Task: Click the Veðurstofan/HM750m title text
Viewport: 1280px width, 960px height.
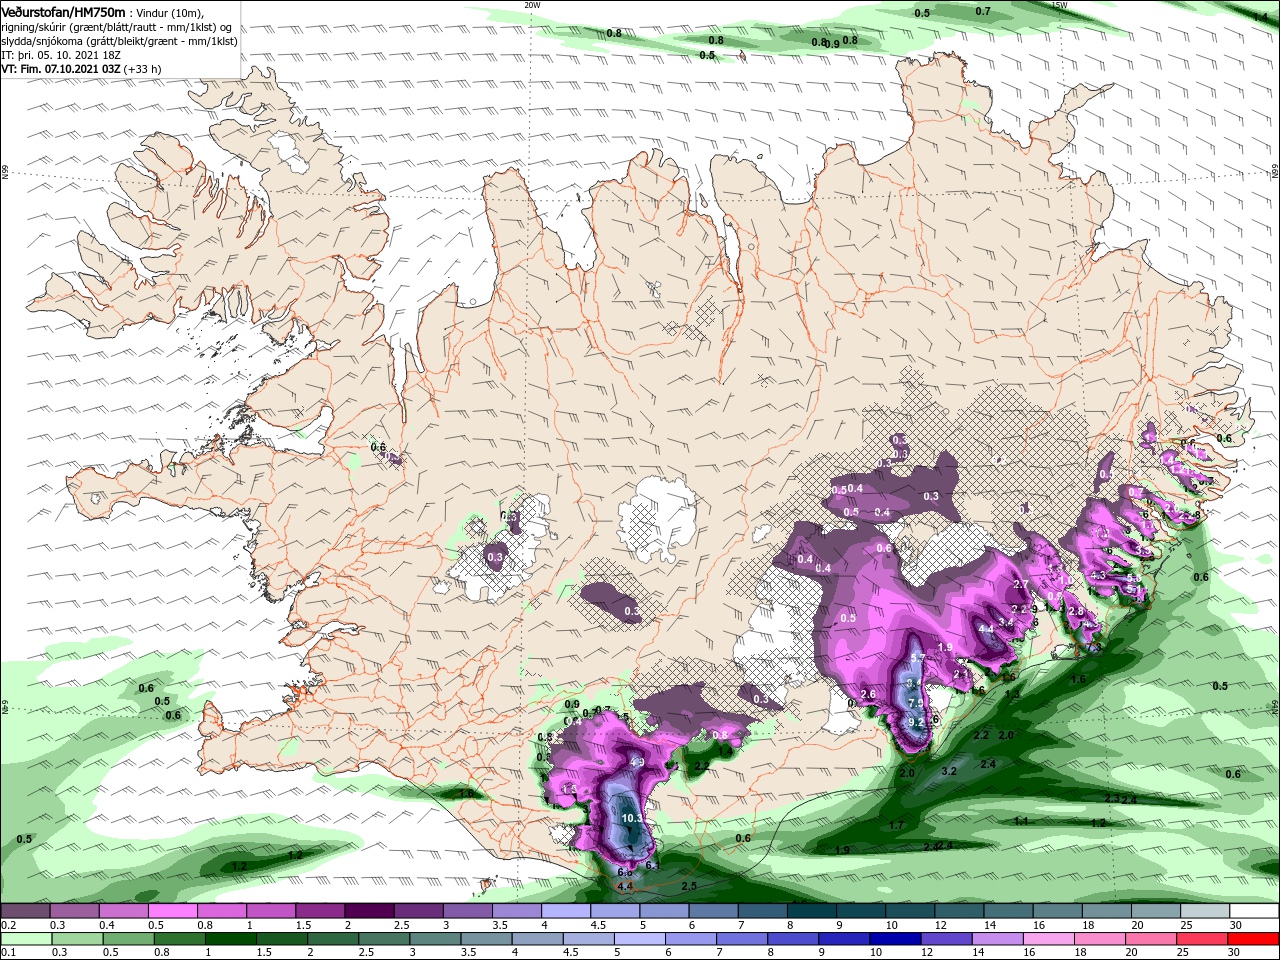Action: pos(63,11)
